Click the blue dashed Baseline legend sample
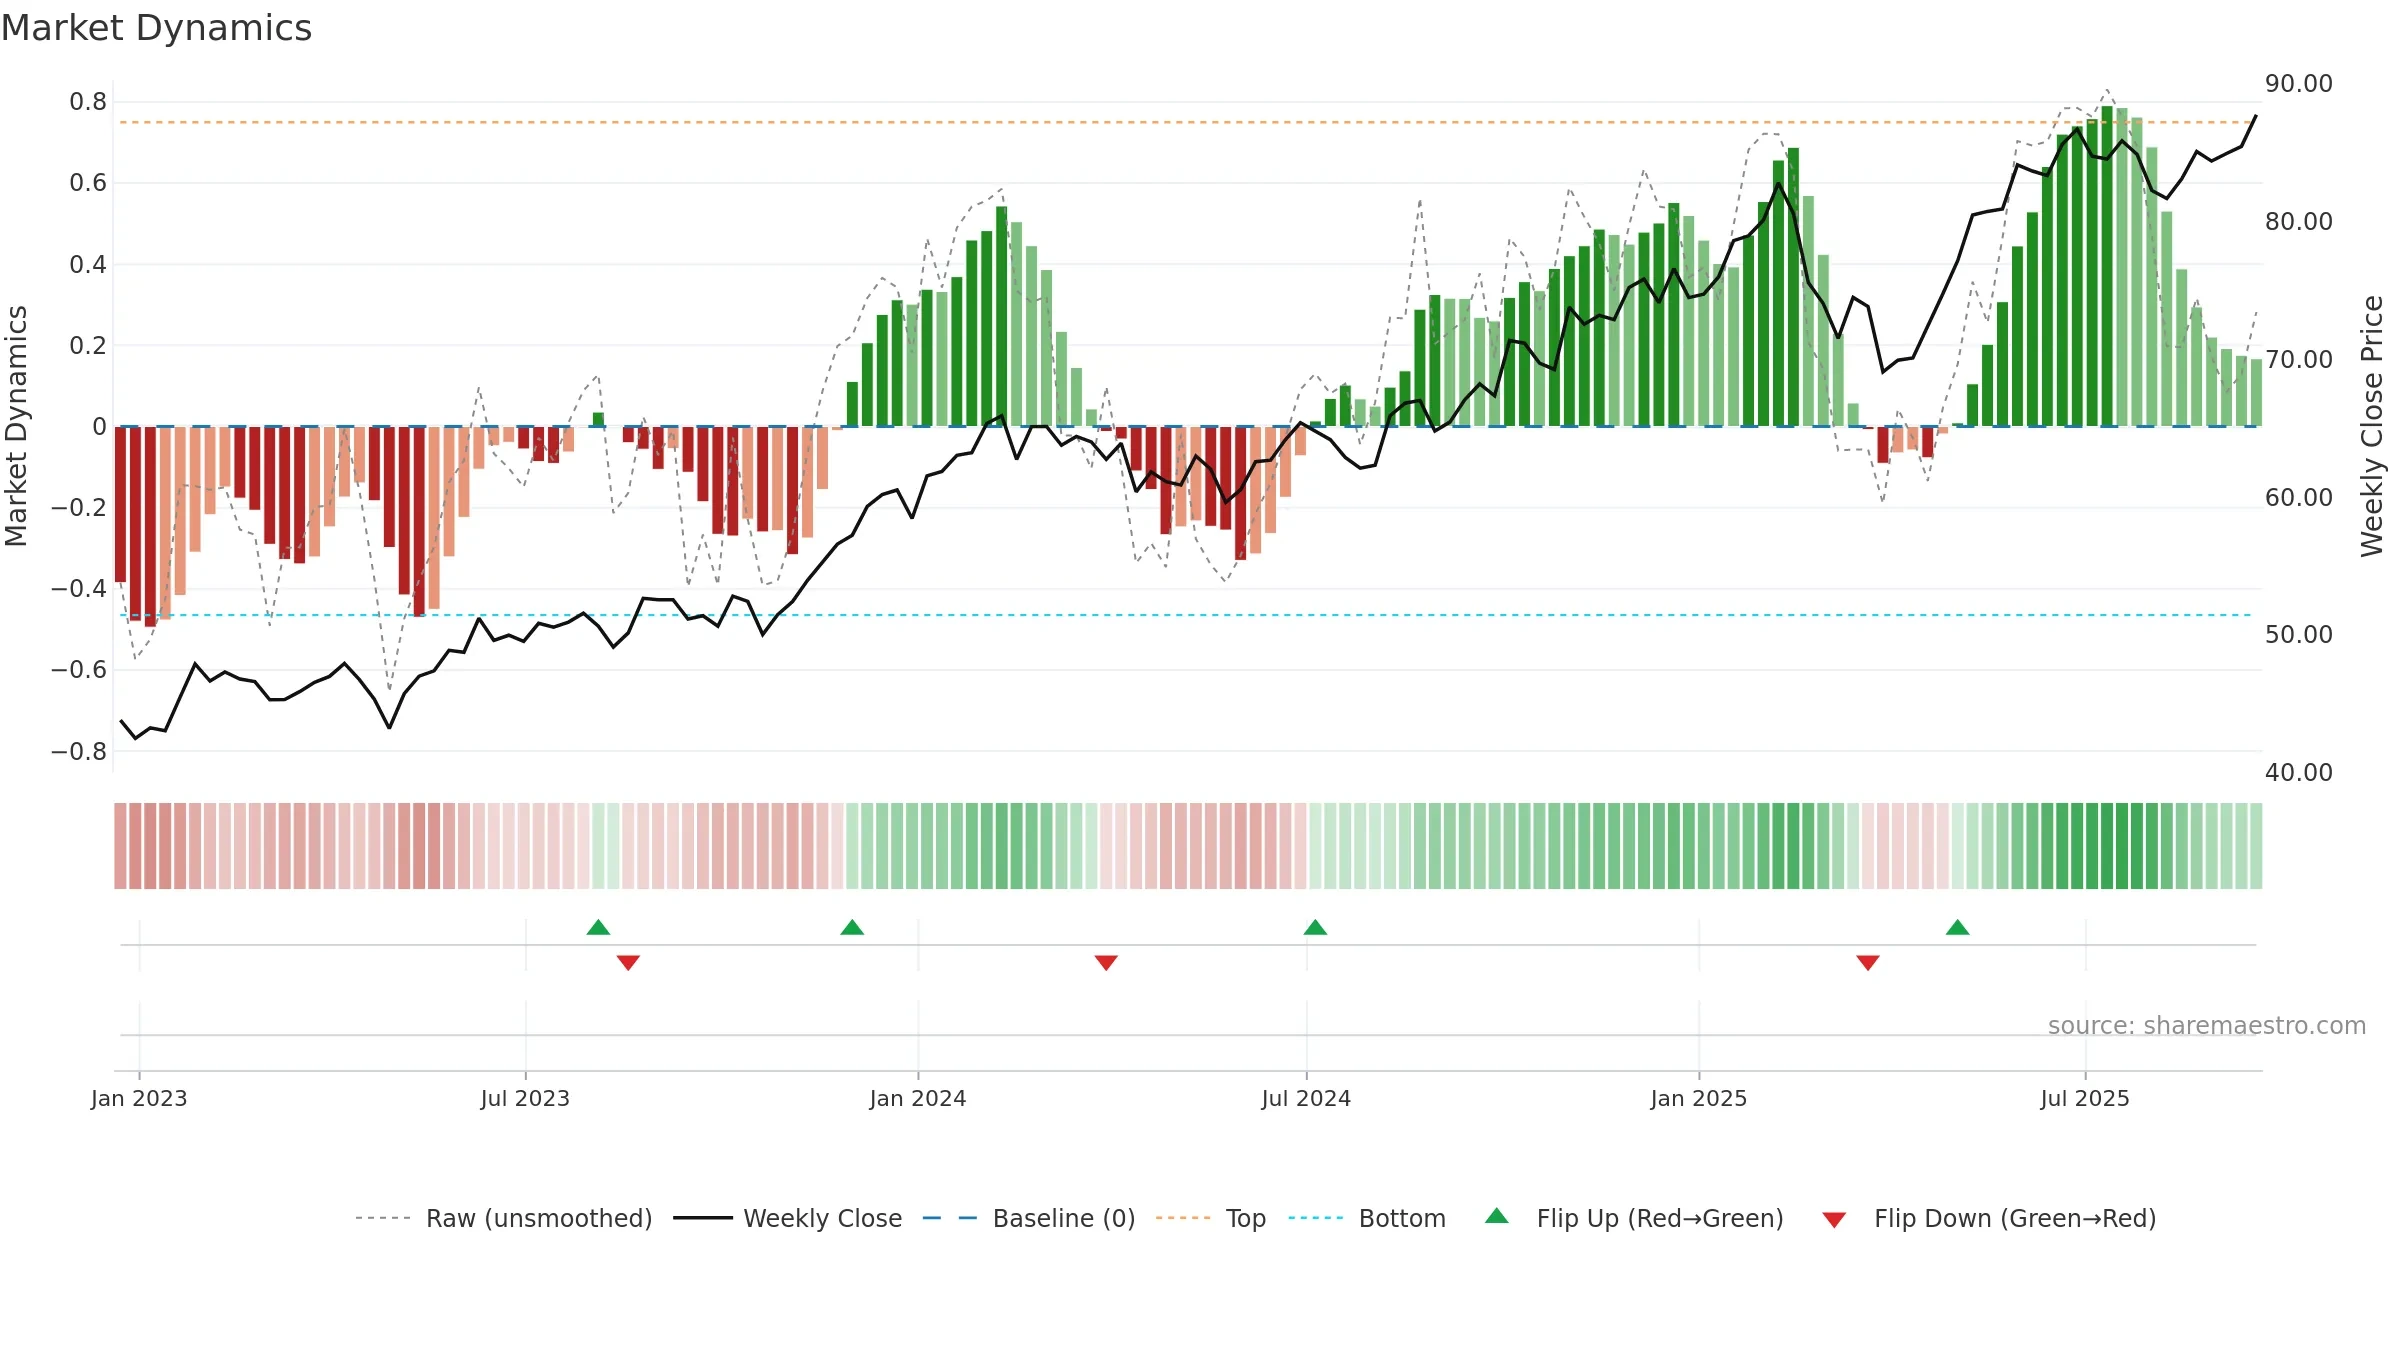This screenshot has width=2400, height=1350. [950, 1218]
